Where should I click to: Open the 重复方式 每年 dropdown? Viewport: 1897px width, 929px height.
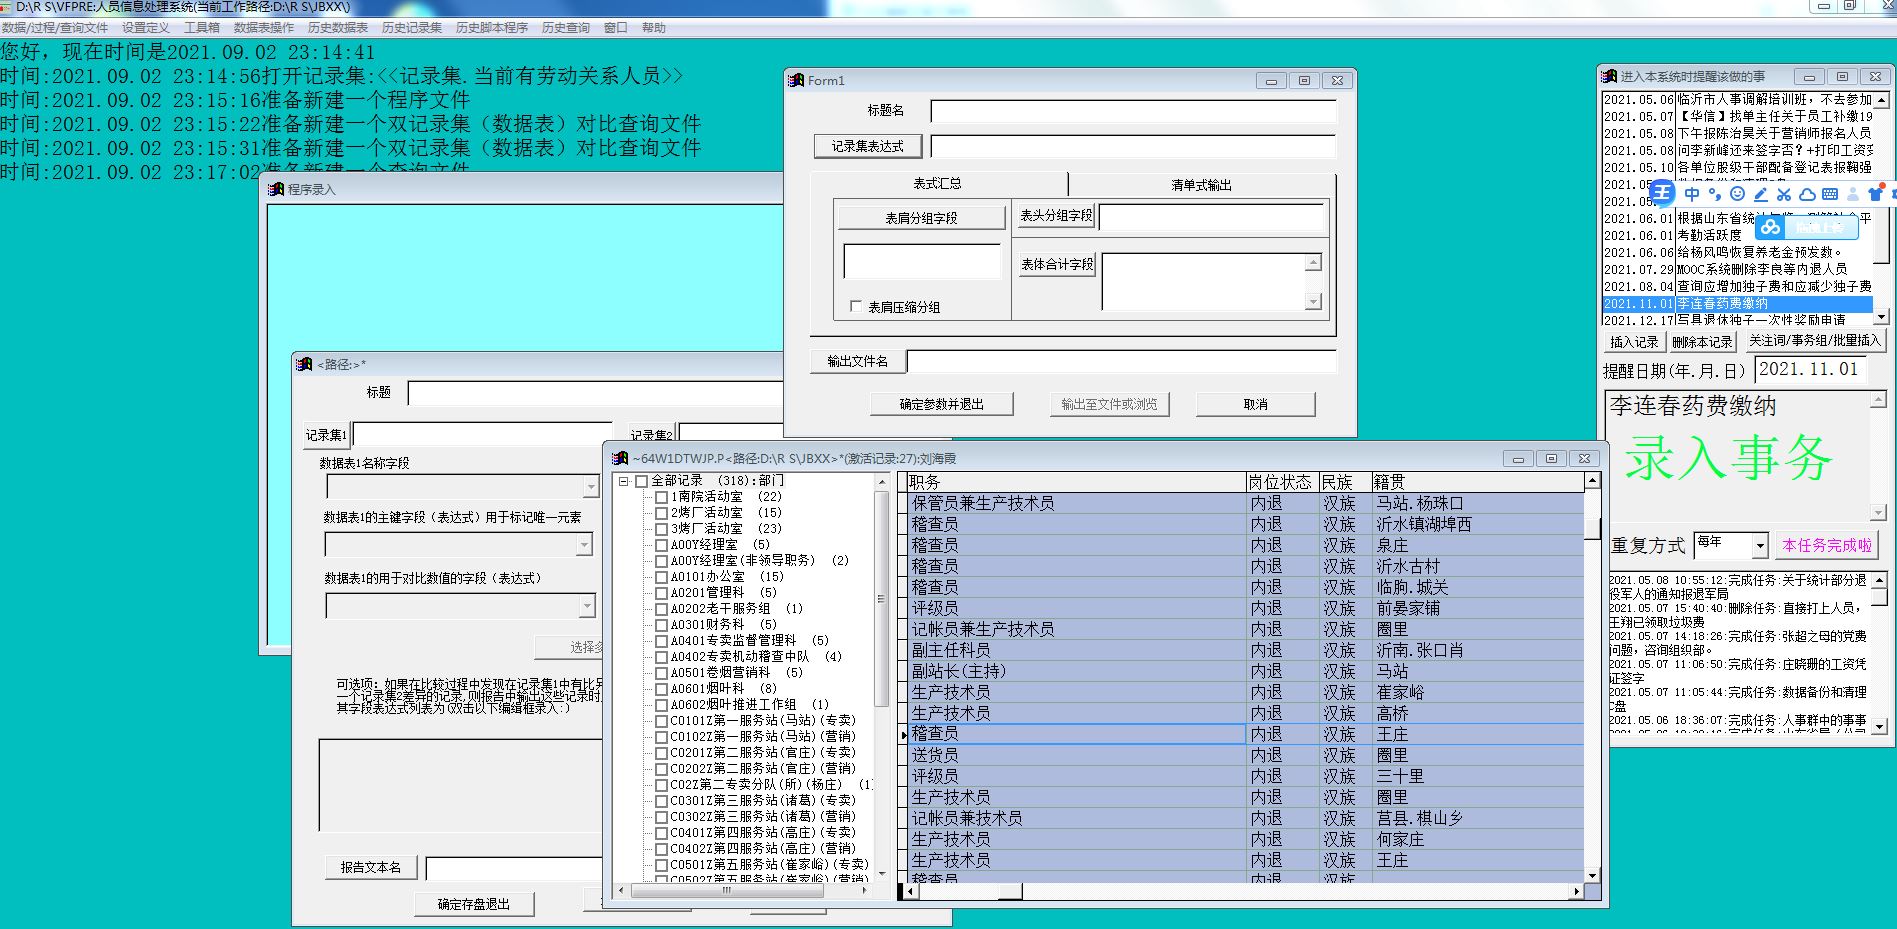pyautogui.click(x=1759, y=546)
